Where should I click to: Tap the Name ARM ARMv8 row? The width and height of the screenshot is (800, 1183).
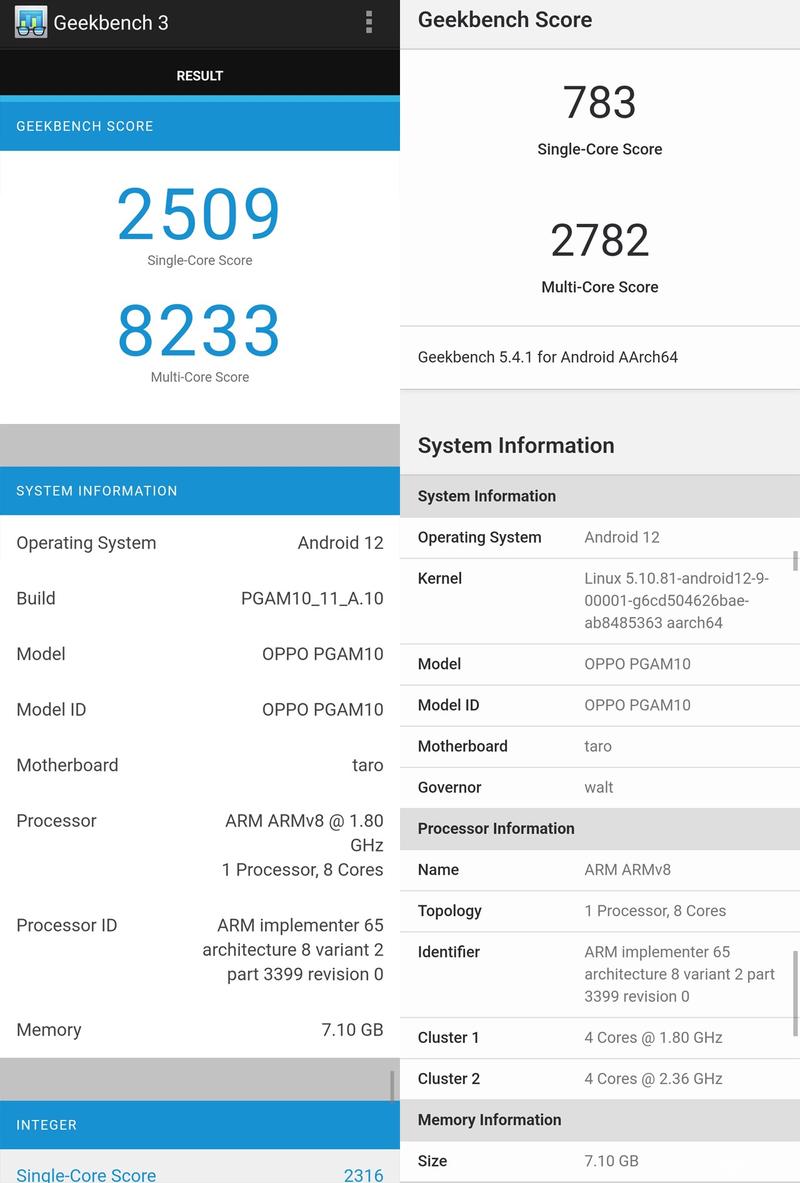point(600,870)
